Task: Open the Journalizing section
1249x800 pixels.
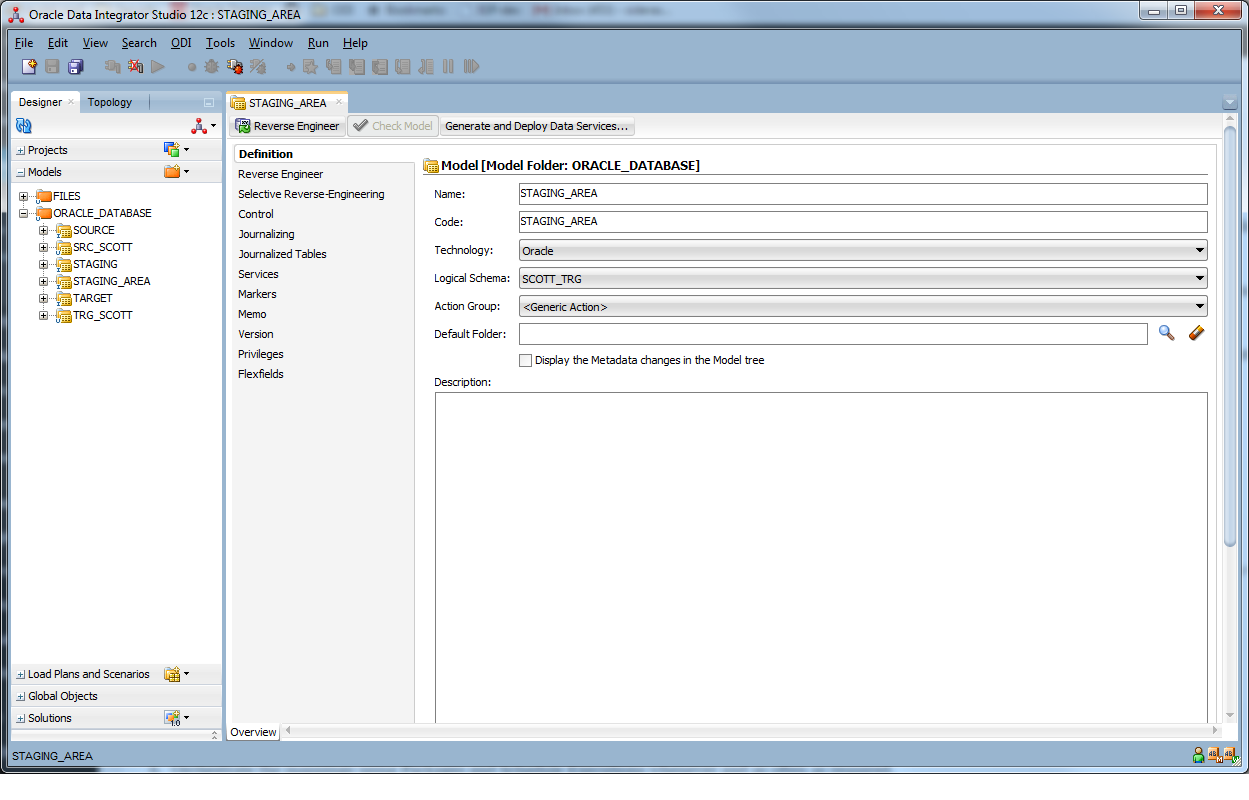Action: click(x=266, y=234)
